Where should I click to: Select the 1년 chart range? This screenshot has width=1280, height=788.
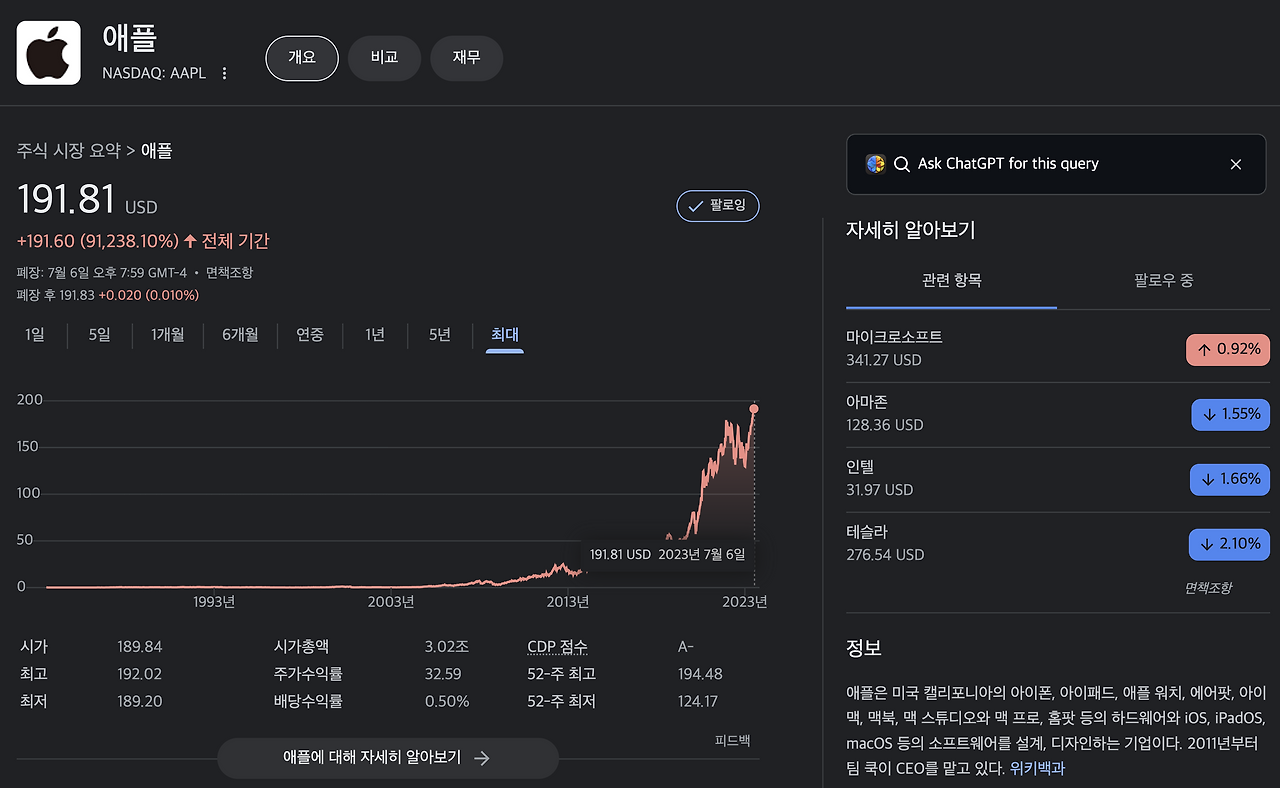click(x=375, y=335)
